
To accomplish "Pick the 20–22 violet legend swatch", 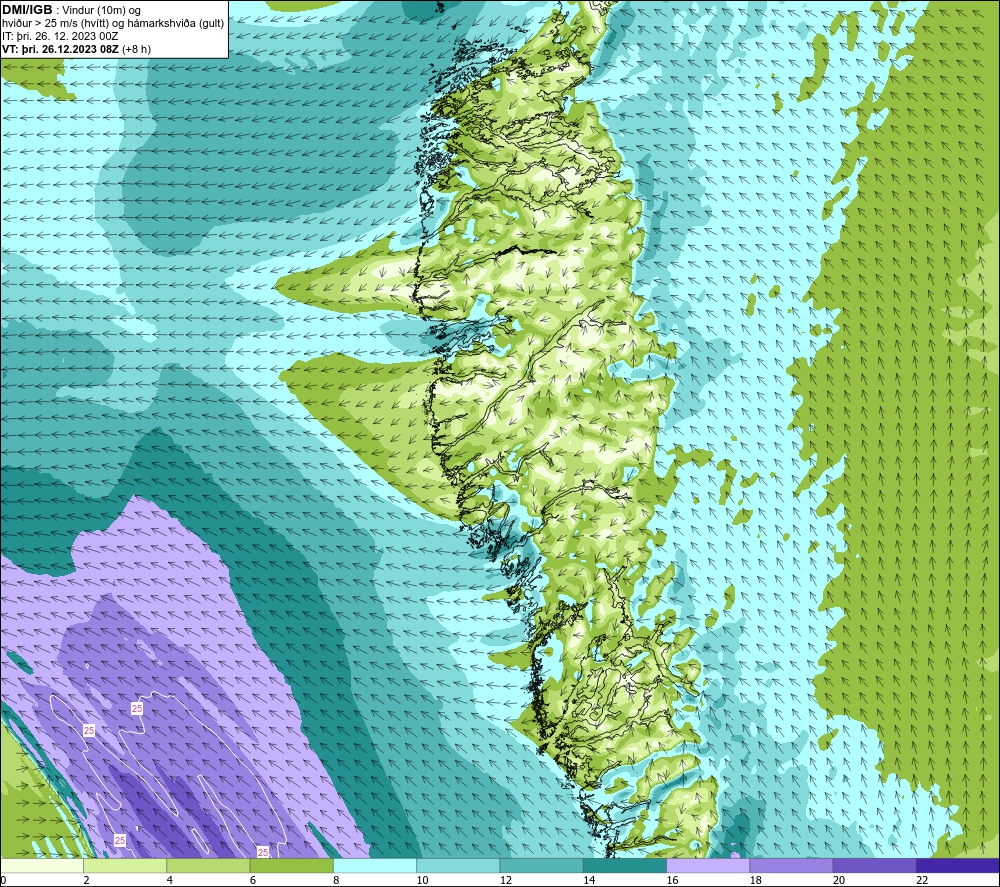I will pyautogui.click(x=874, y=865).
